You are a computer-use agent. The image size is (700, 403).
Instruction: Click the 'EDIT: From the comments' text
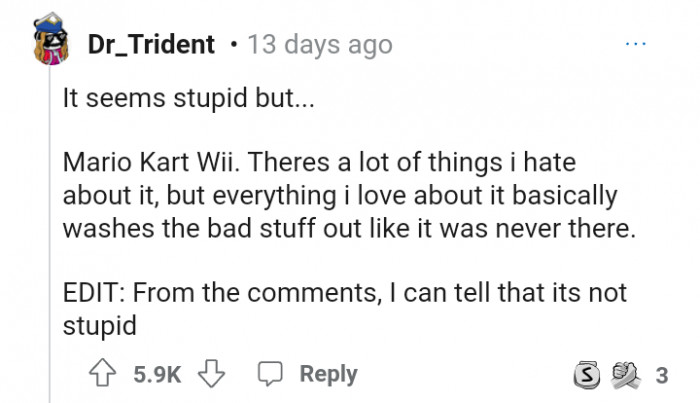pyautogui.click(x=220, y=293)
